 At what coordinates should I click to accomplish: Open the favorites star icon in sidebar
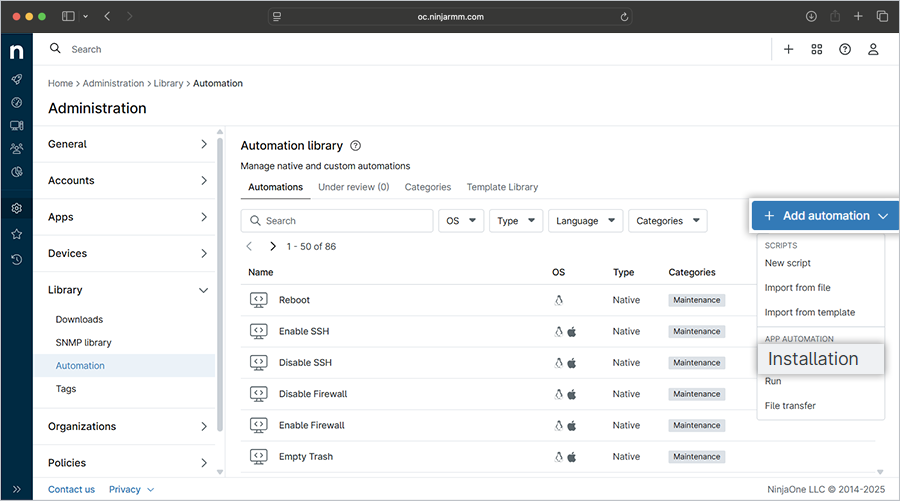(17, 234)
